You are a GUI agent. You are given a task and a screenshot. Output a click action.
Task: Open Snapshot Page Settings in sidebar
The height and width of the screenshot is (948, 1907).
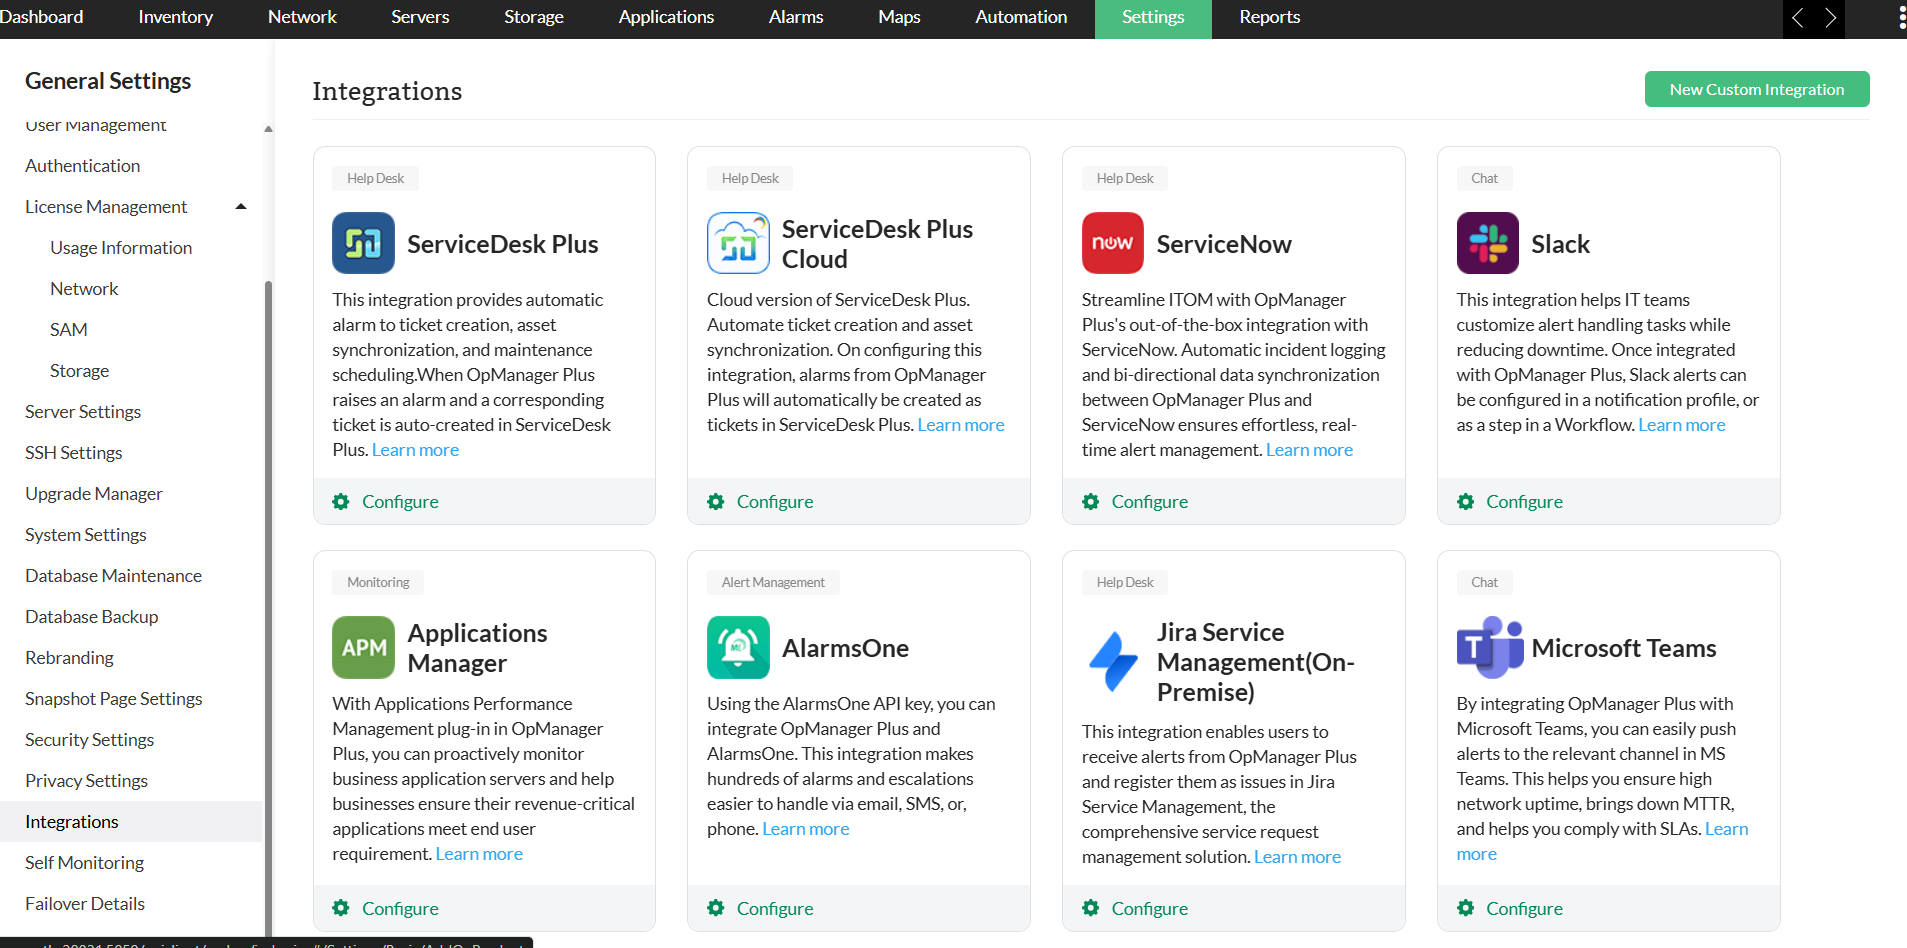tap(114, 698)
